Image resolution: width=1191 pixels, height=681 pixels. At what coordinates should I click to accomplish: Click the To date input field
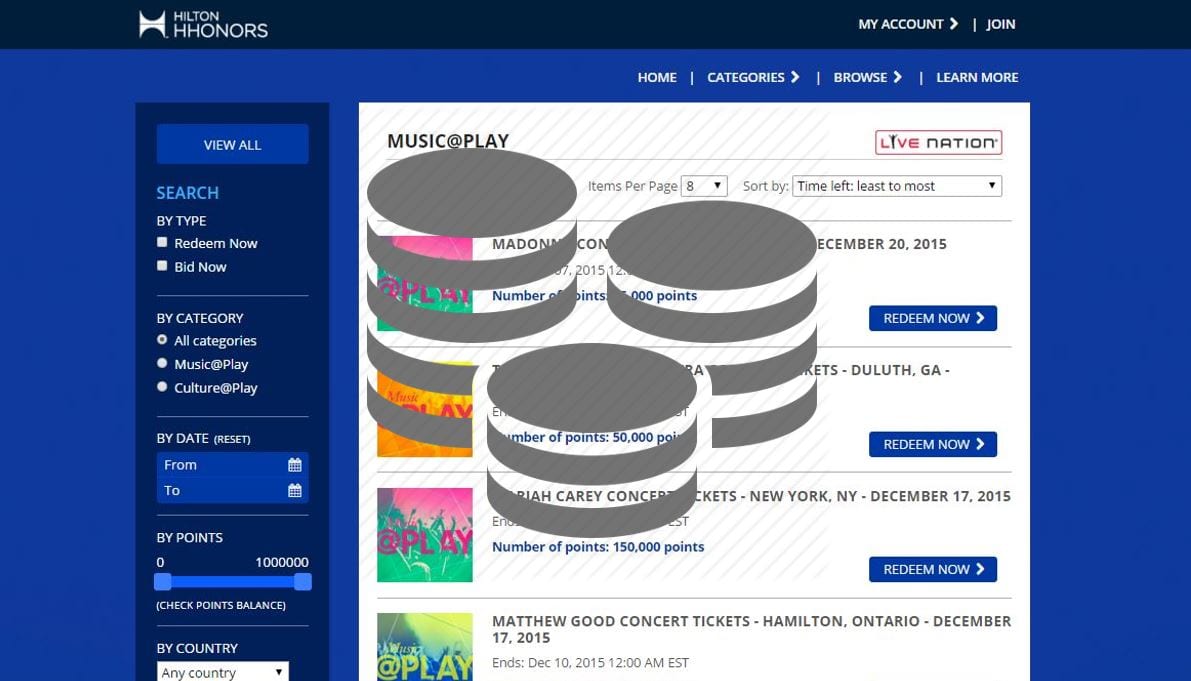(x=232, y=490)
